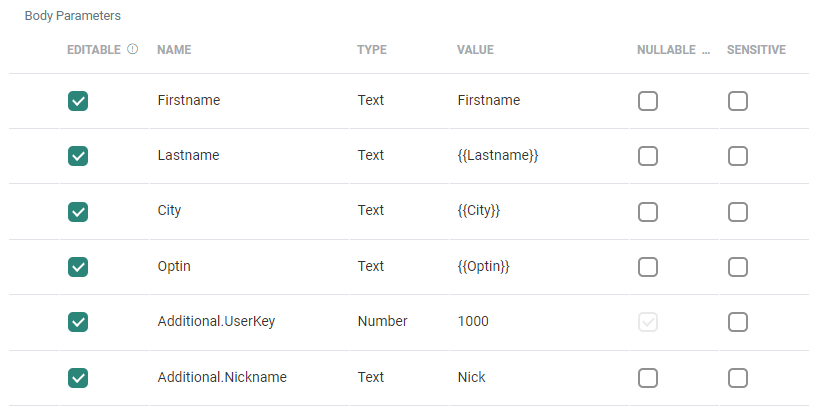The width and height of the screenshot is (823, 419).
Task: Click the Type column header
Action: (x=372, y=49)
